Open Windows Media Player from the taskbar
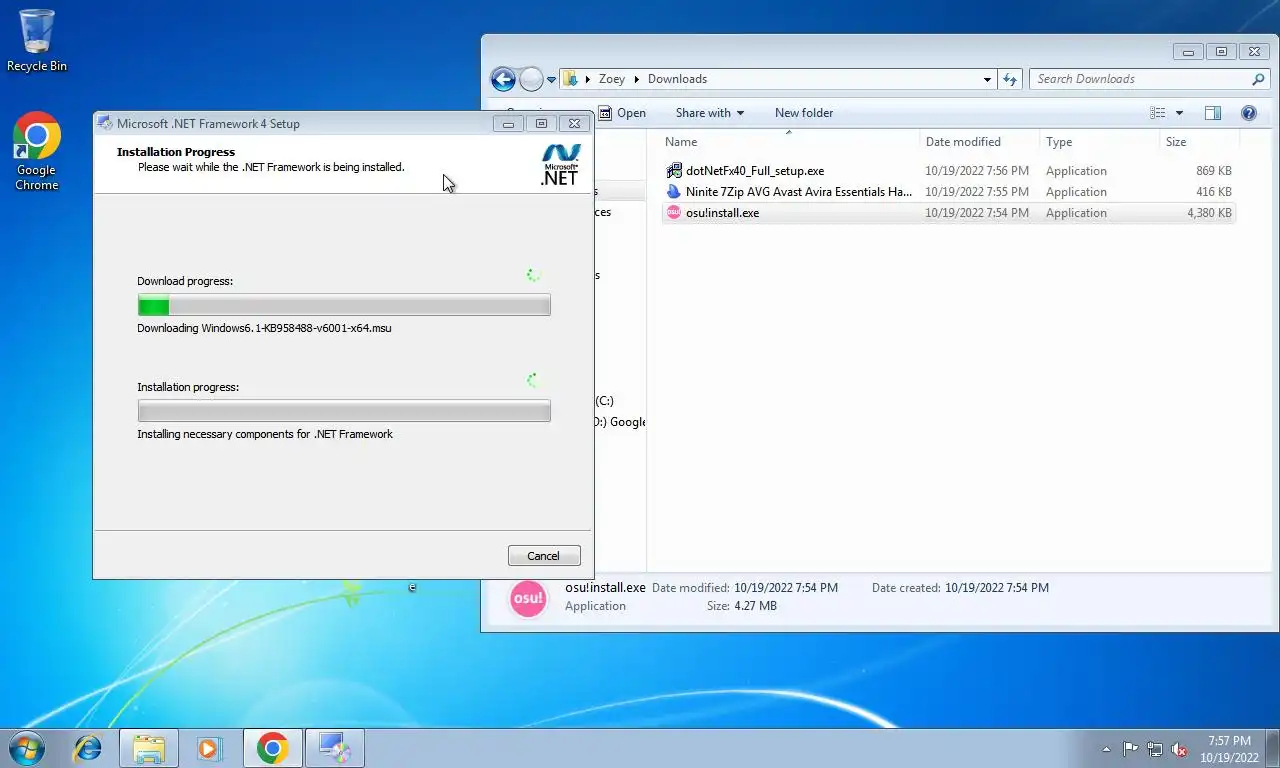 [x=209, y=748]
